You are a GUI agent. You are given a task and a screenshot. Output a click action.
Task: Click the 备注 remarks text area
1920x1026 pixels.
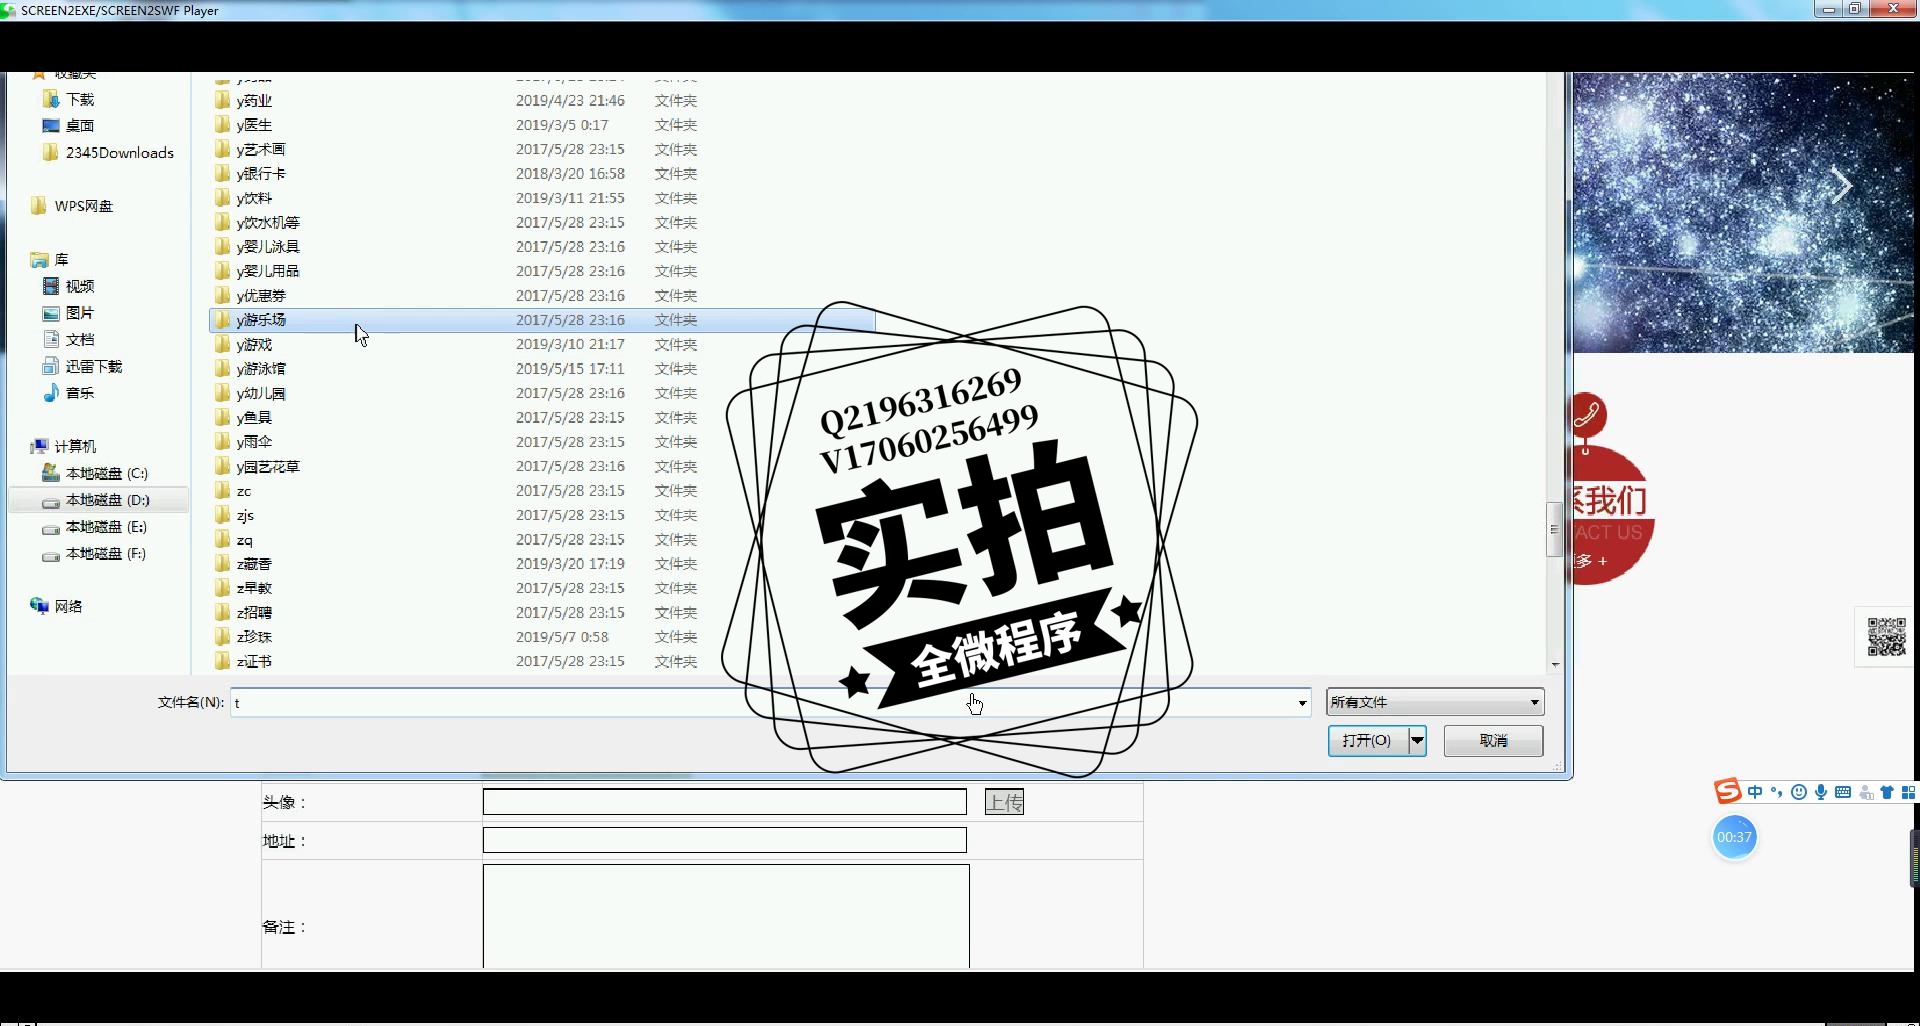coord(726,916)
